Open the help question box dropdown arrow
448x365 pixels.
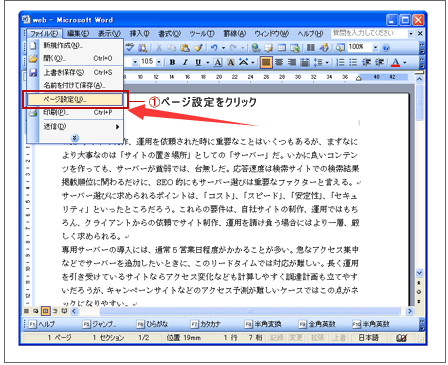click(x=411, y=33)
